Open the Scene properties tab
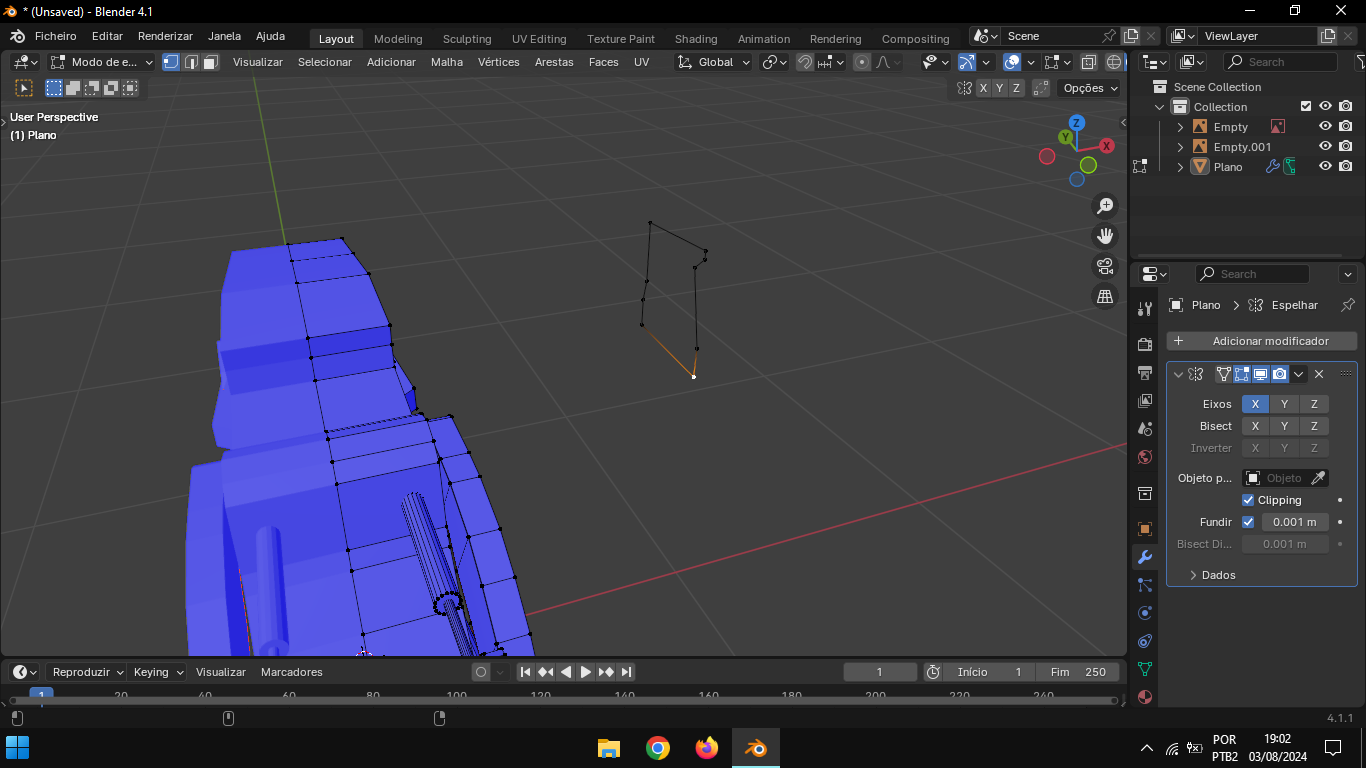The height and width of the screenshot is (768, 1366). pyautogui.click(x=1145, y=429)
